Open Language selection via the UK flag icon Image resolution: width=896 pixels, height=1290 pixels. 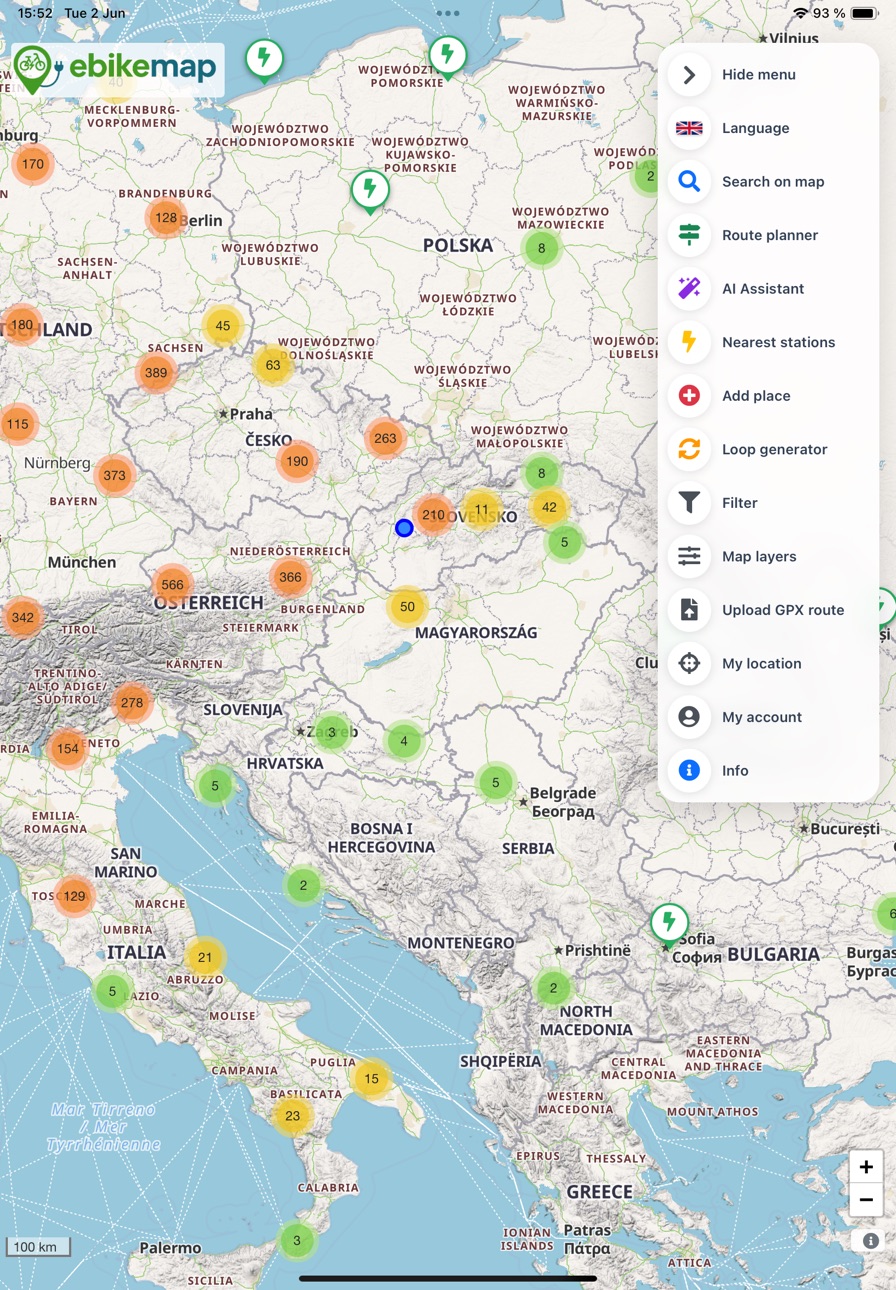pyautogui.click(x=689, y=128)
